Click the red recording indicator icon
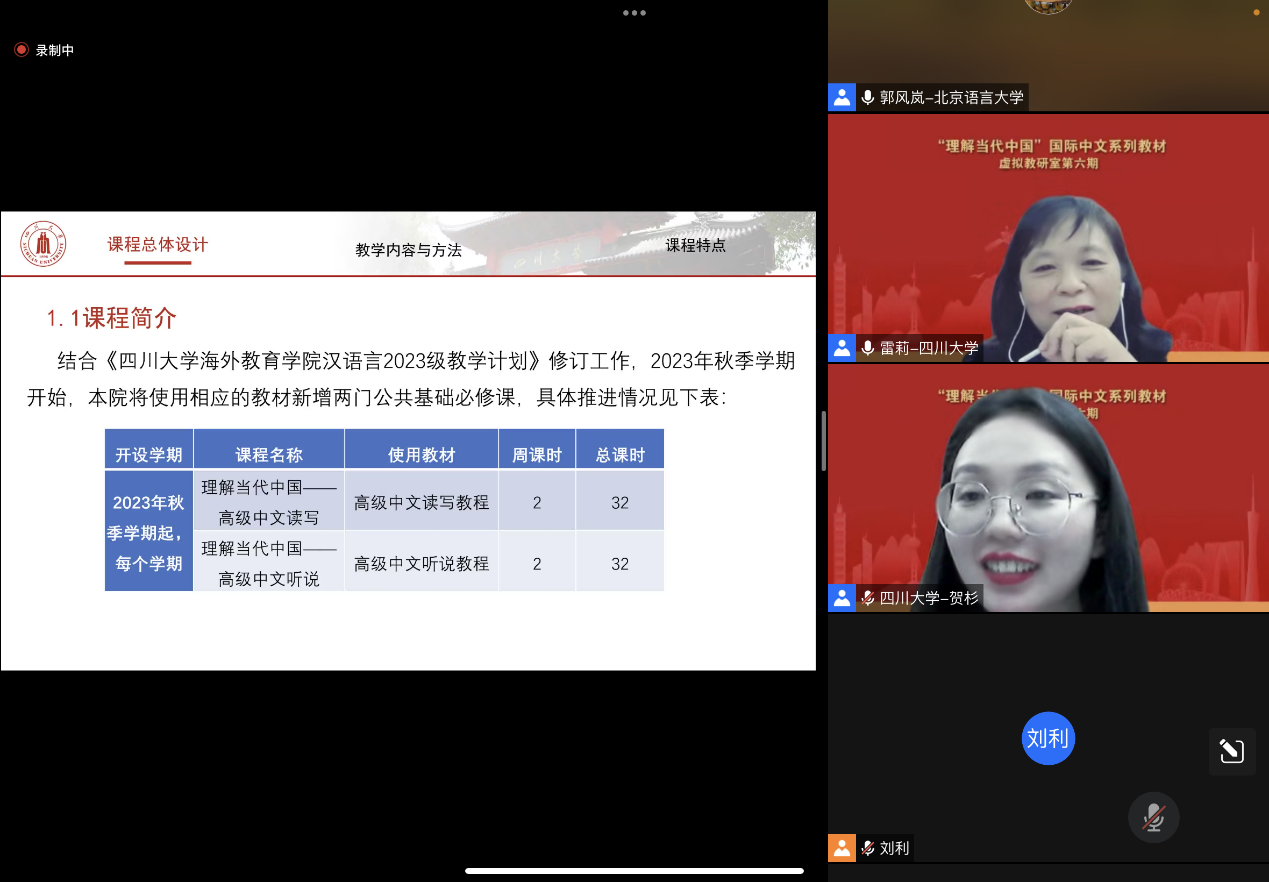This screenshot has width=1269, height=882. (21, 50)
